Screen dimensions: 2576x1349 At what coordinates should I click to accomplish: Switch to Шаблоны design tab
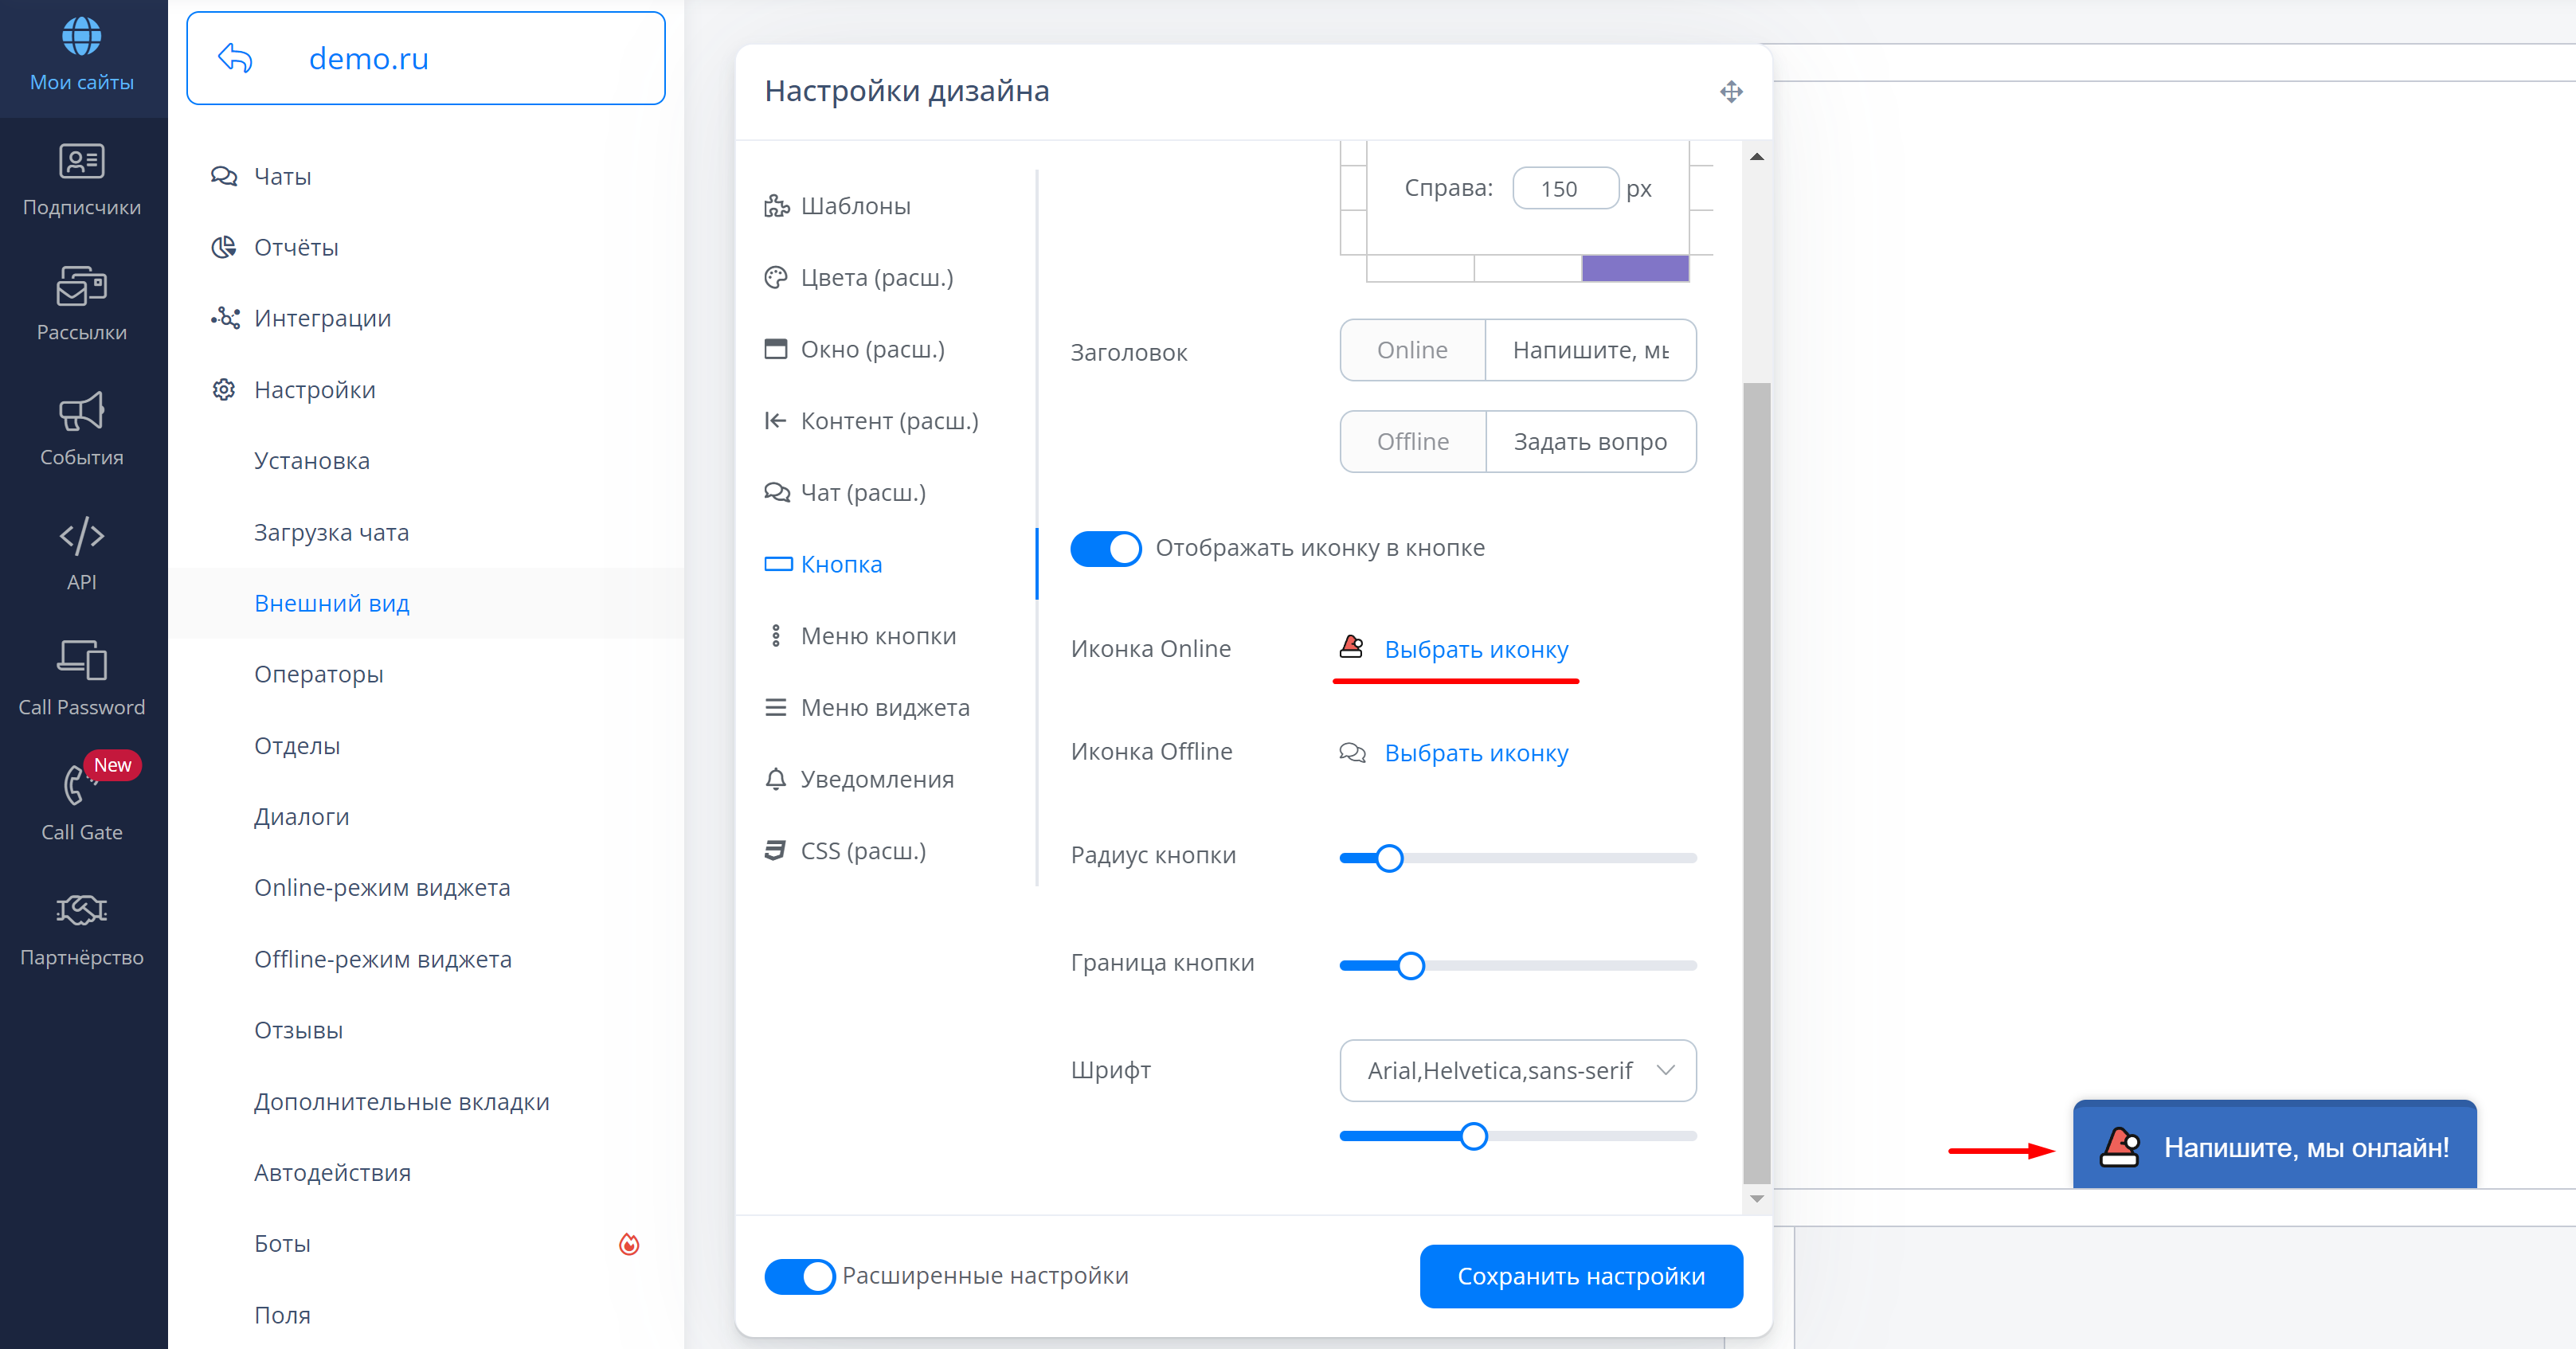click(855, 206)
